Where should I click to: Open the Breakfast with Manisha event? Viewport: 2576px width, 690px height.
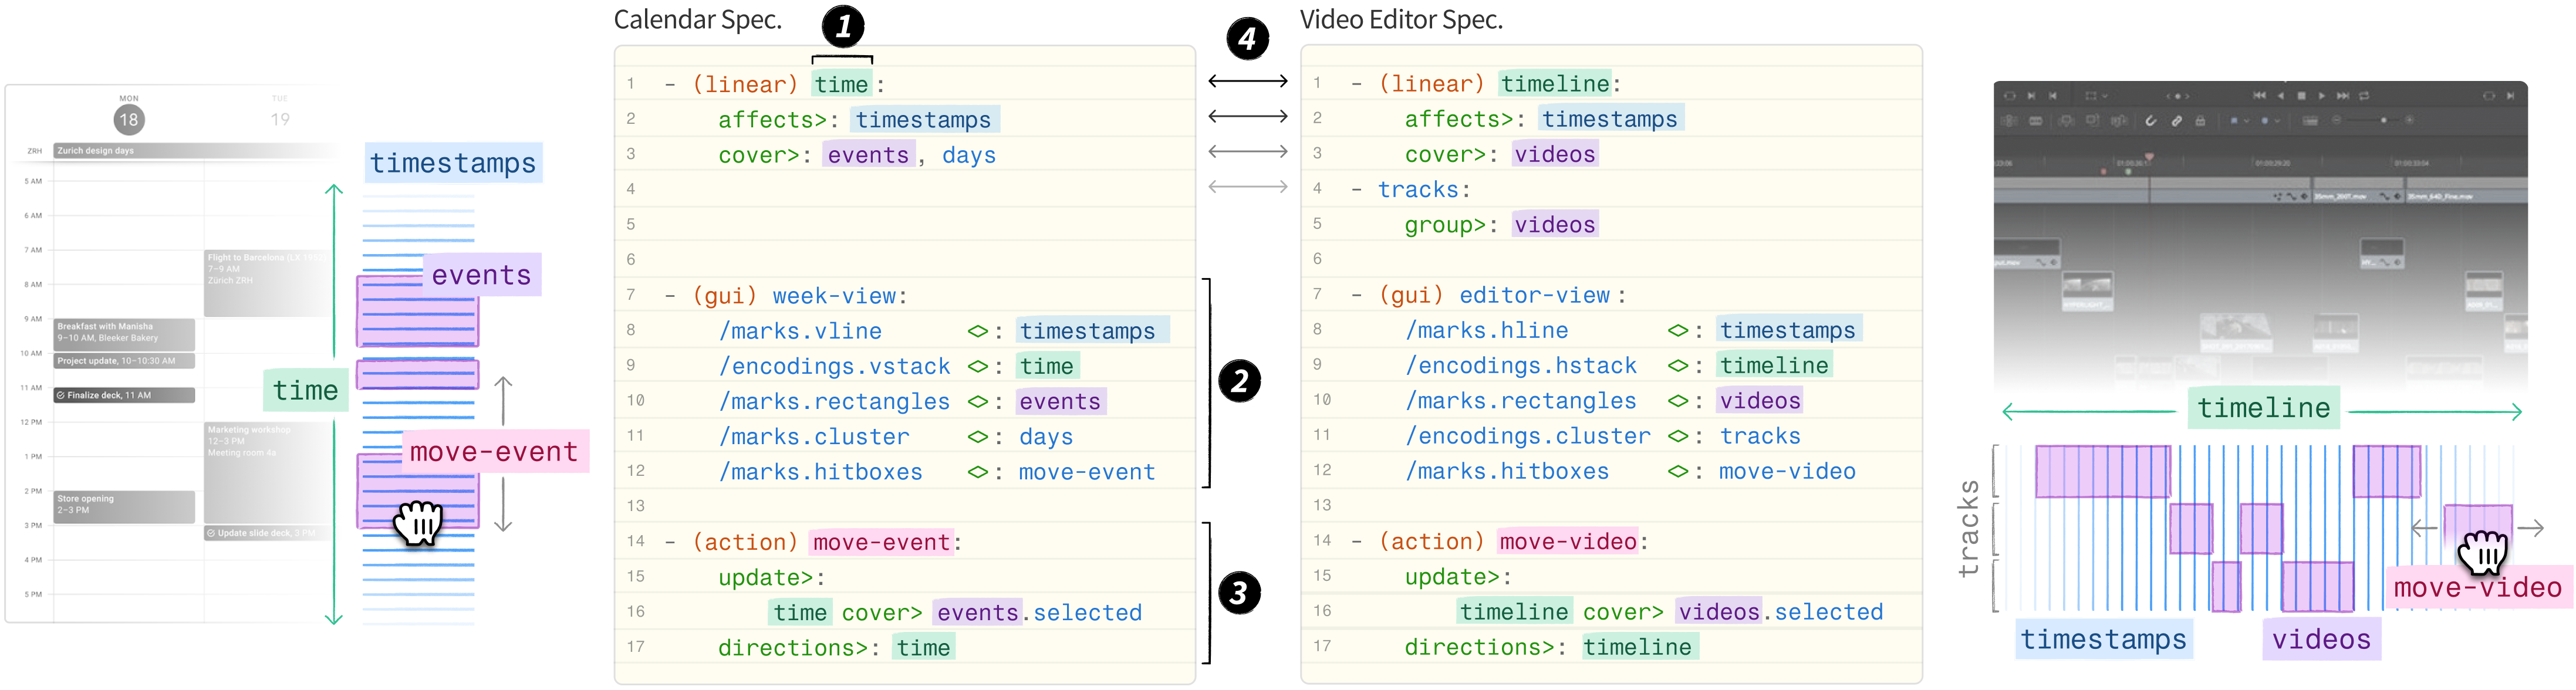point(124,334)
